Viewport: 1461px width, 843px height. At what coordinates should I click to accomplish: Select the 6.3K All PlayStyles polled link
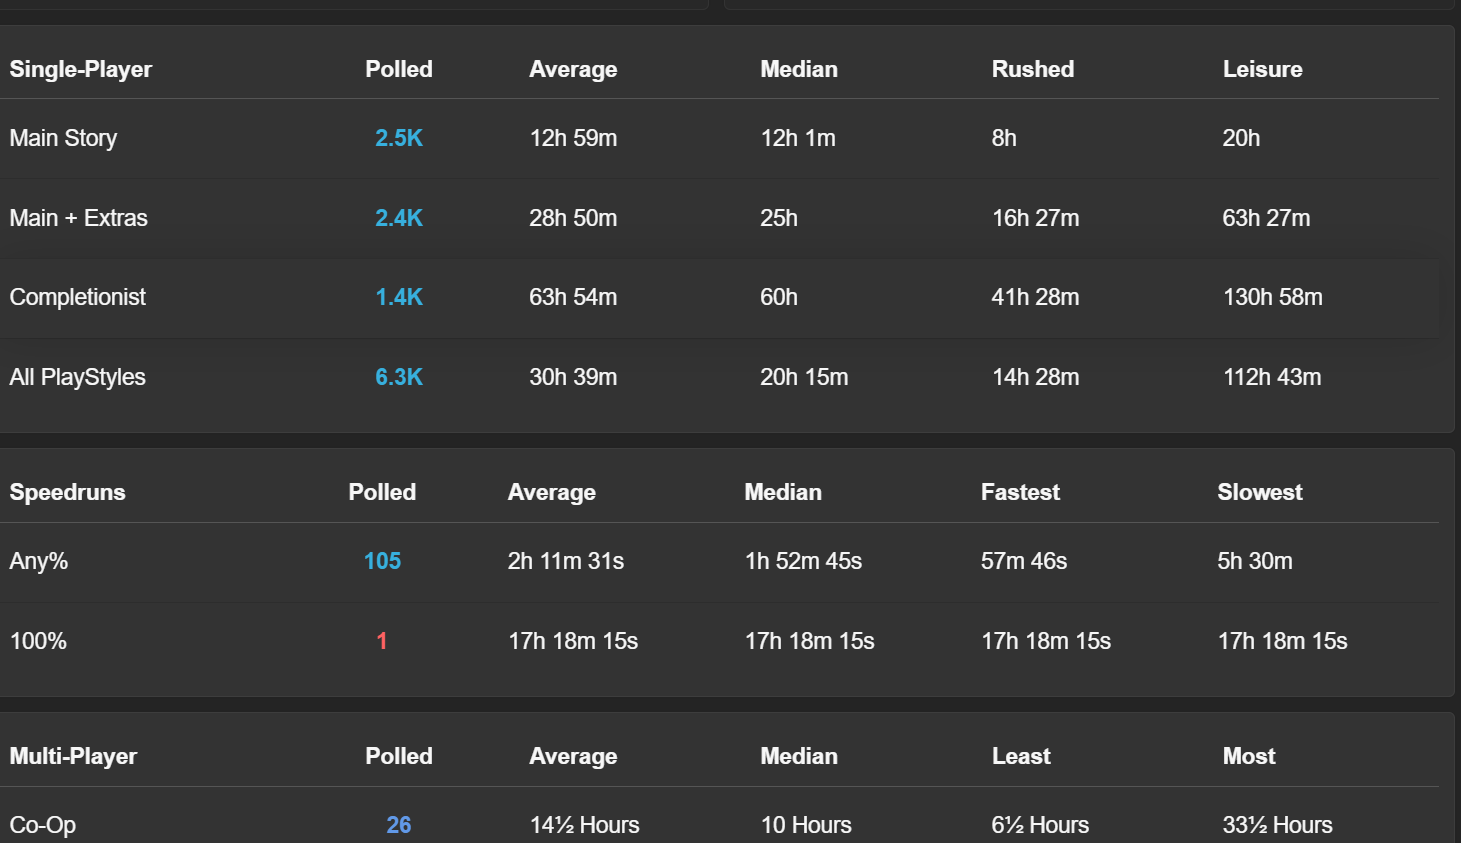[x=398, y=377]
